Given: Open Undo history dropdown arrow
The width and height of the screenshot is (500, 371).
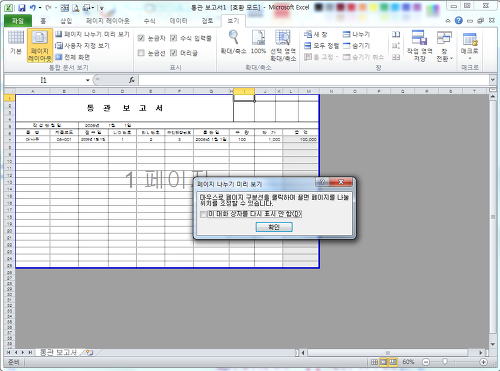Looking at the screenshot, I should [40, 8].
